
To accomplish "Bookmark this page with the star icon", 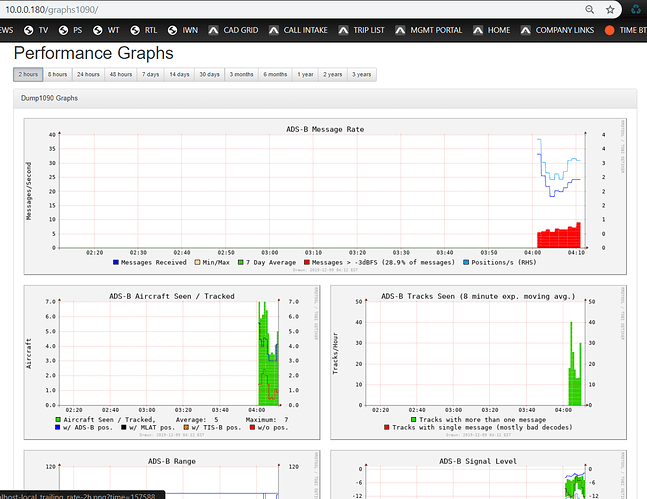I will 610,9.
